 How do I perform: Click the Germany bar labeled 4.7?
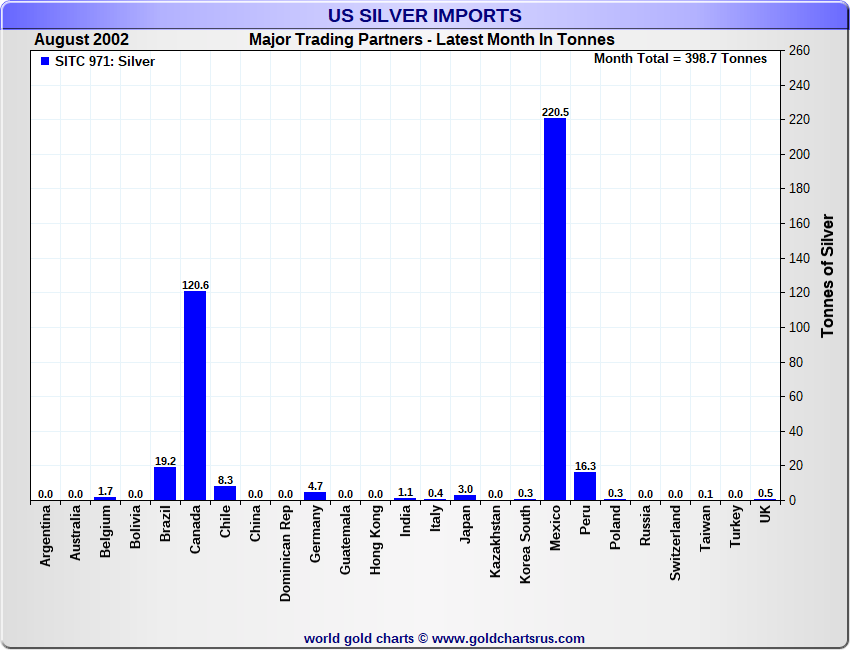315,496
